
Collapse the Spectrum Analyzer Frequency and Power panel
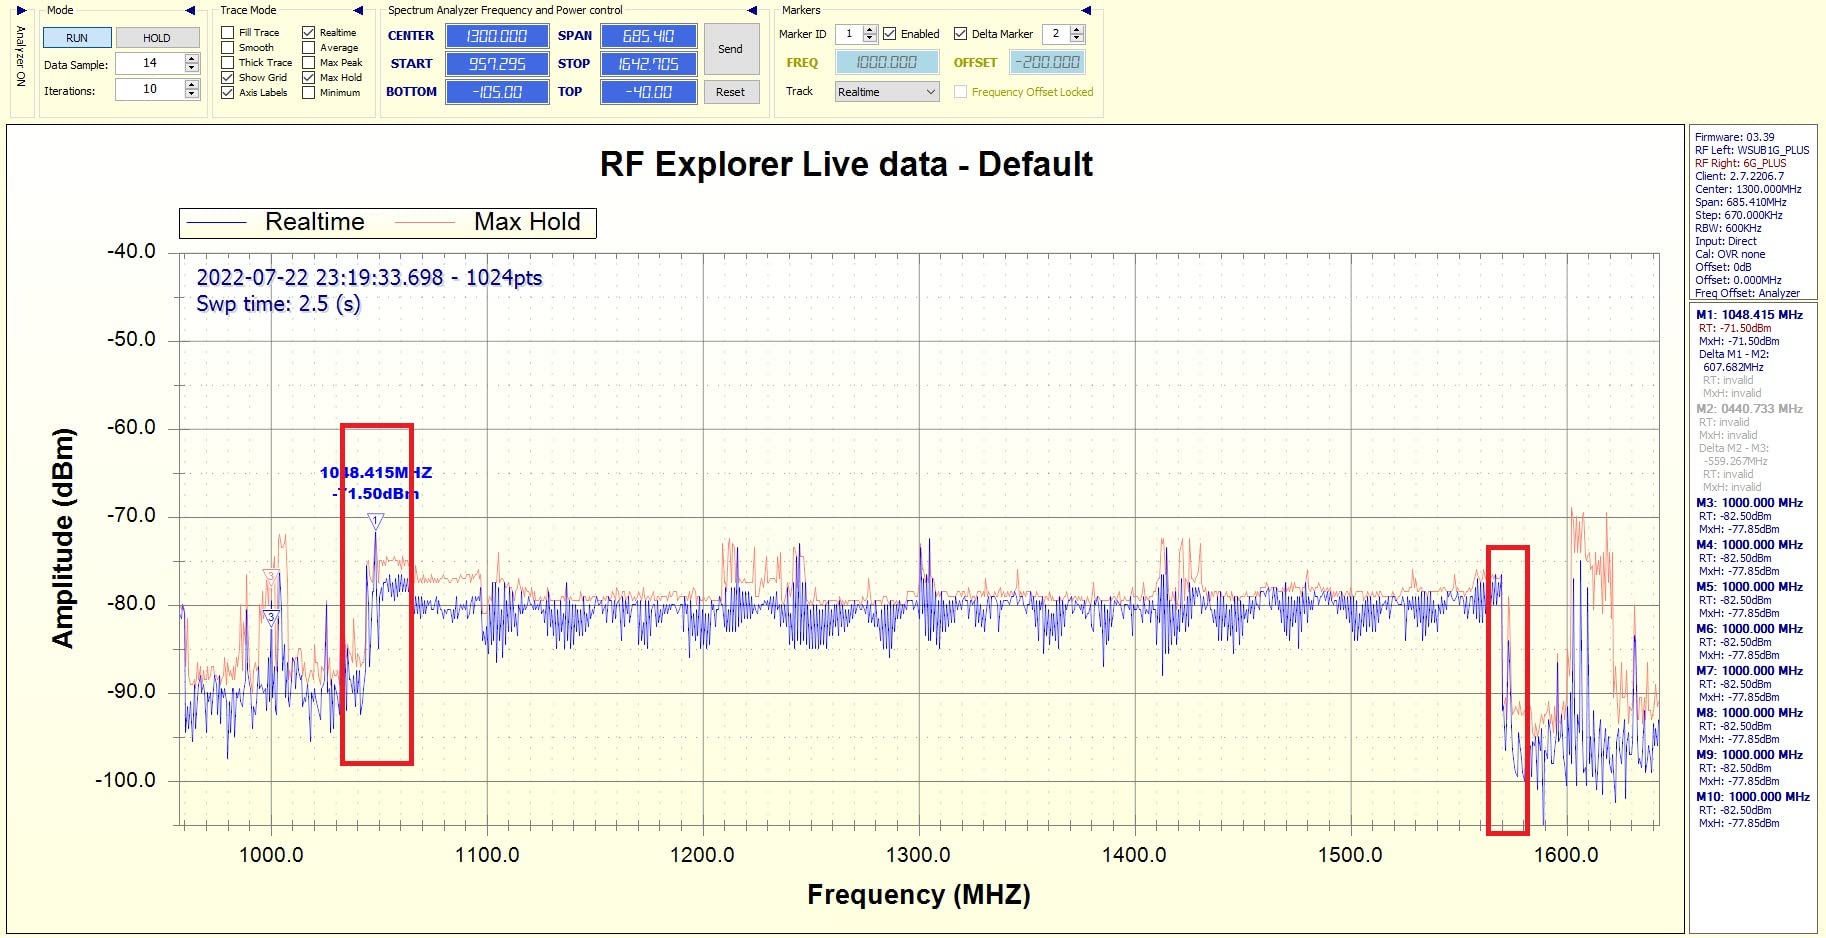(x=752, y=11)
